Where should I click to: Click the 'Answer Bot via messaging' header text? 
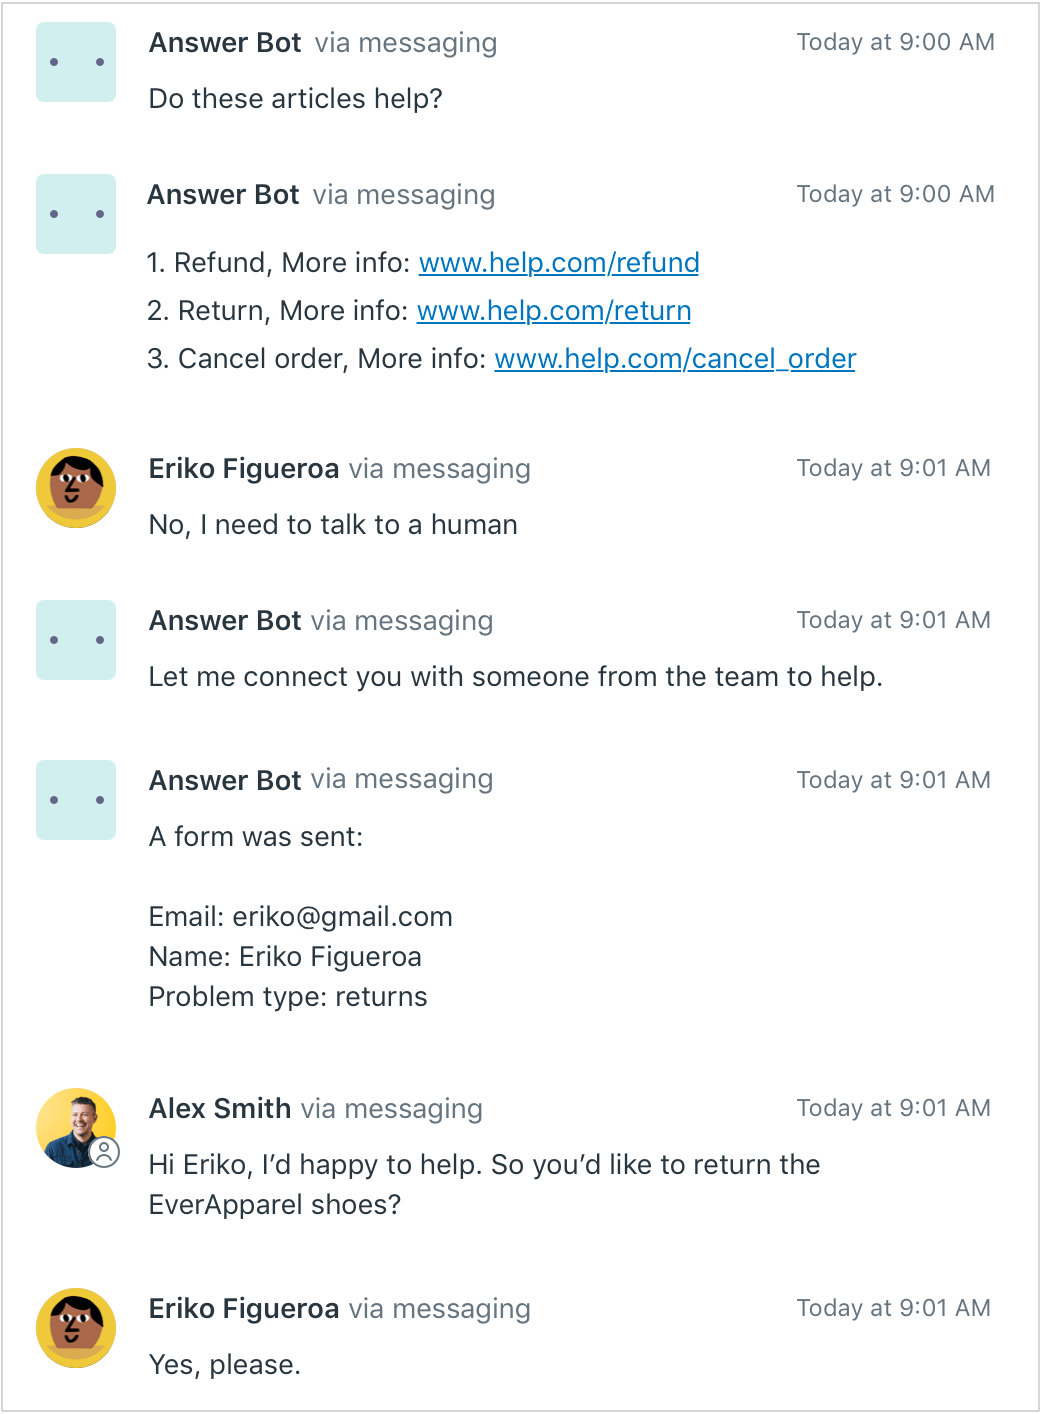pos(322,42)
